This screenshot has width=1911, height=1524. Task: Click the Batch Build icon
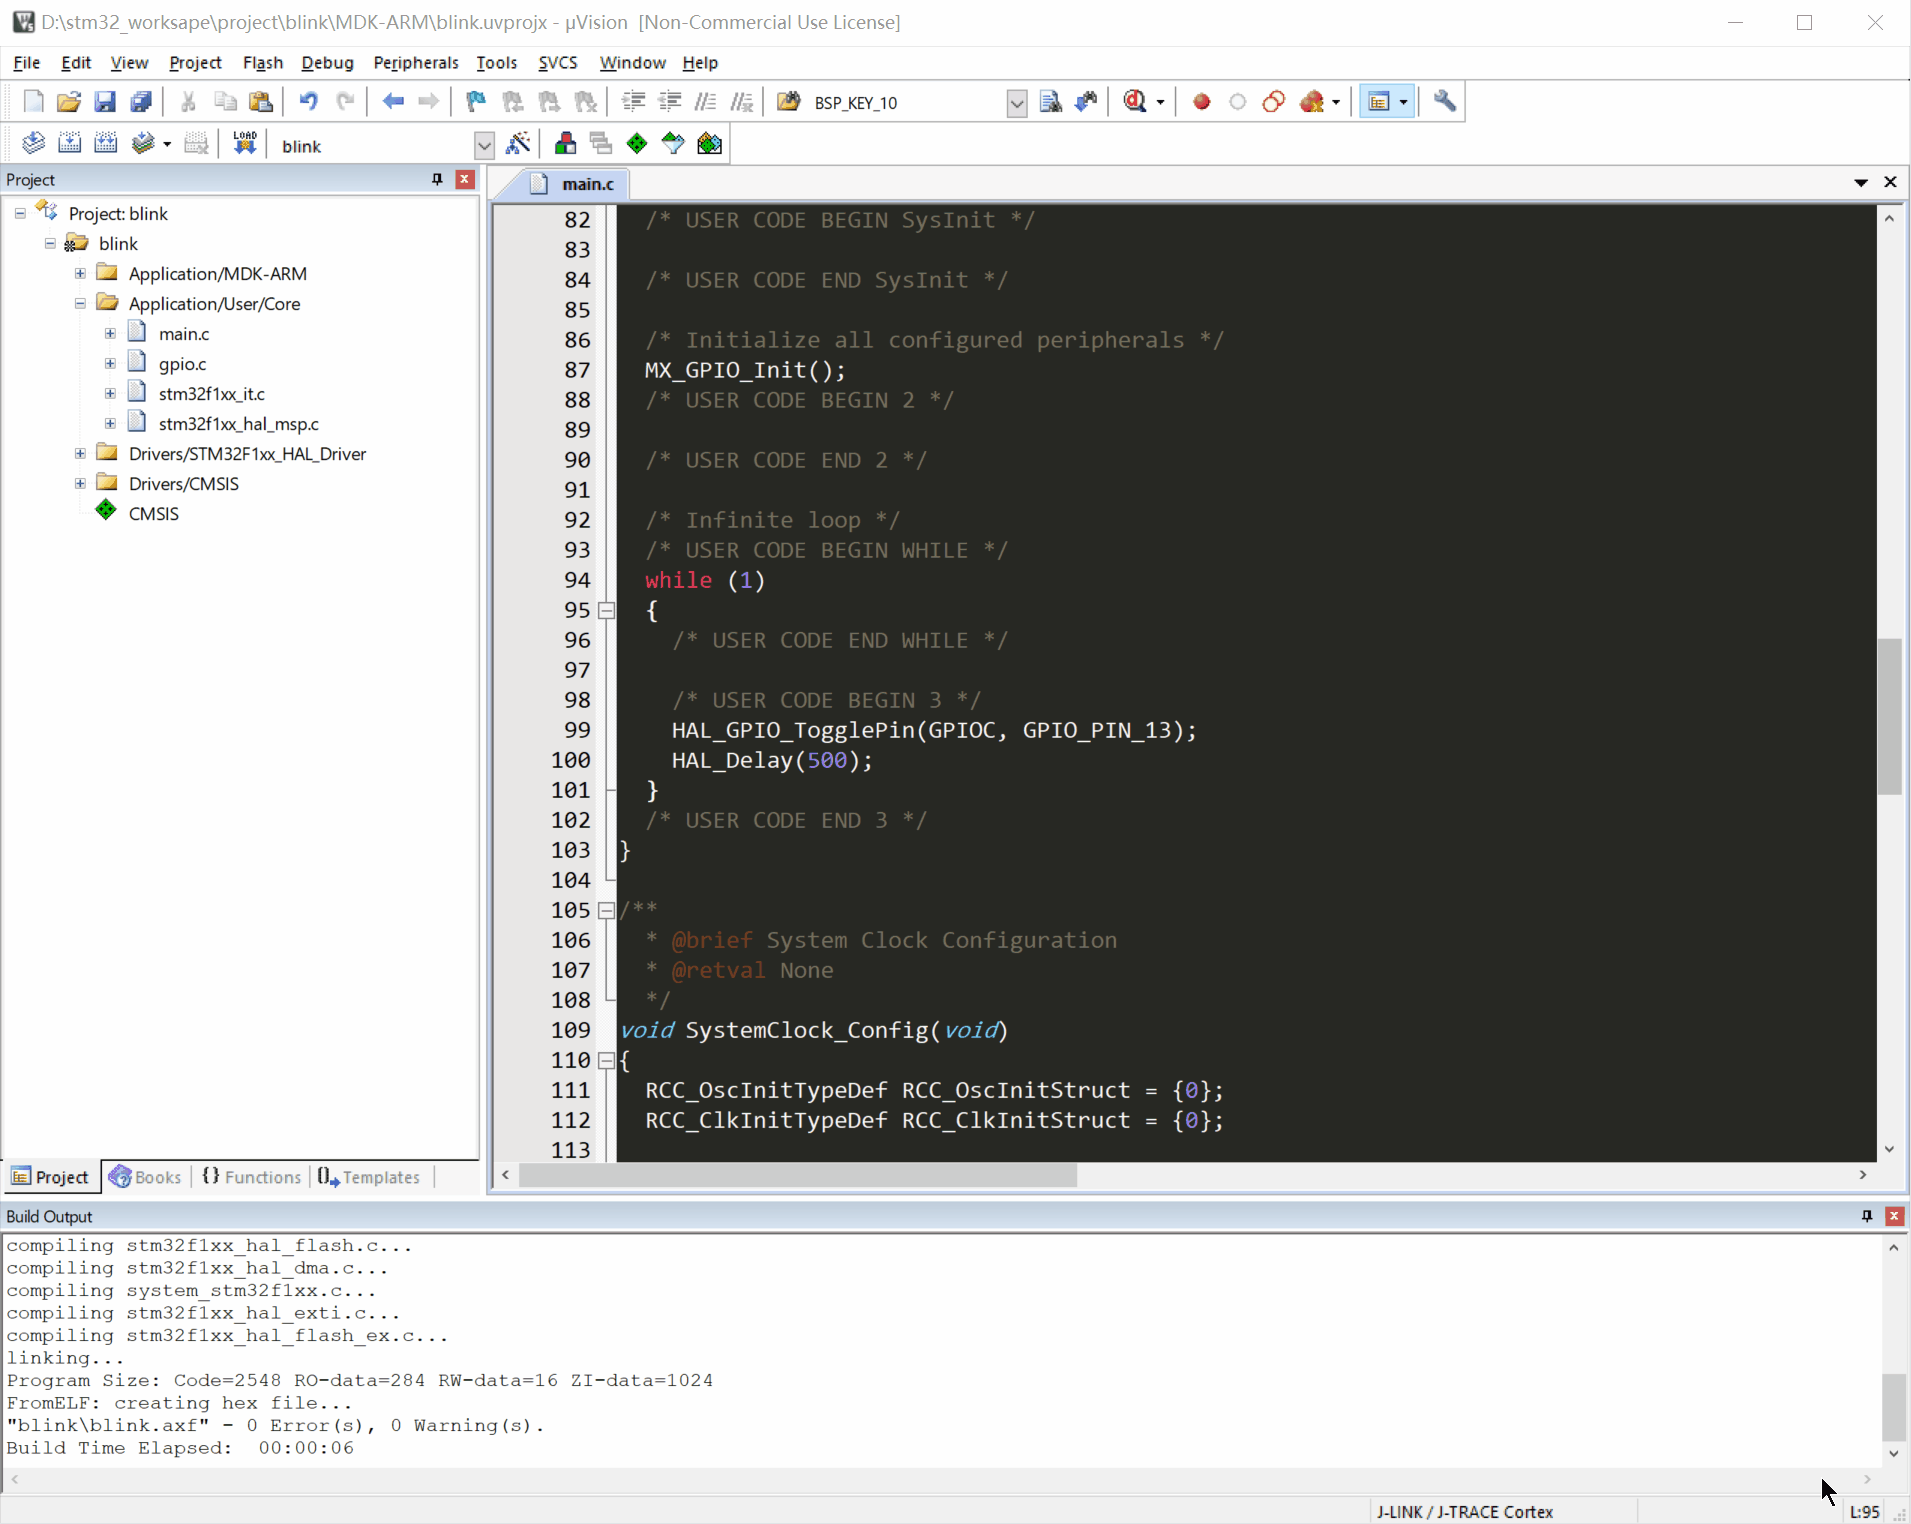point(143,144)
